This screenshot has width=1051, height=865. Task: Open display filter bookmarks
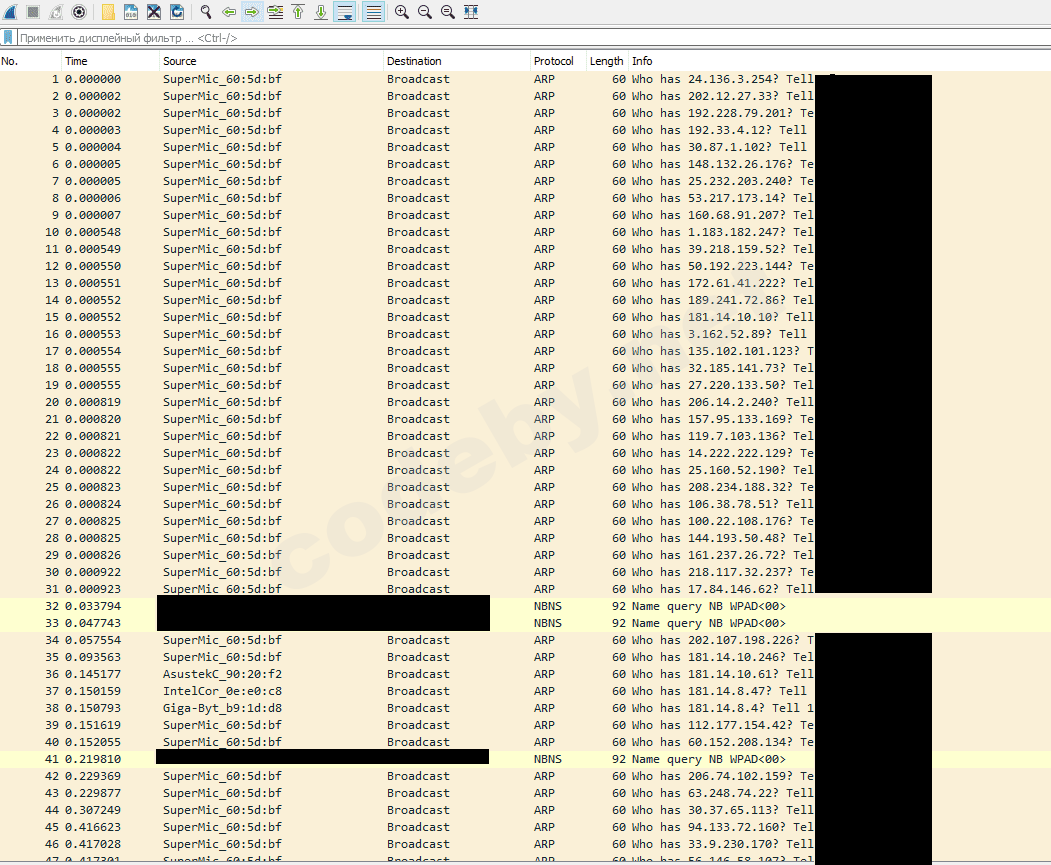coord(8,38)
